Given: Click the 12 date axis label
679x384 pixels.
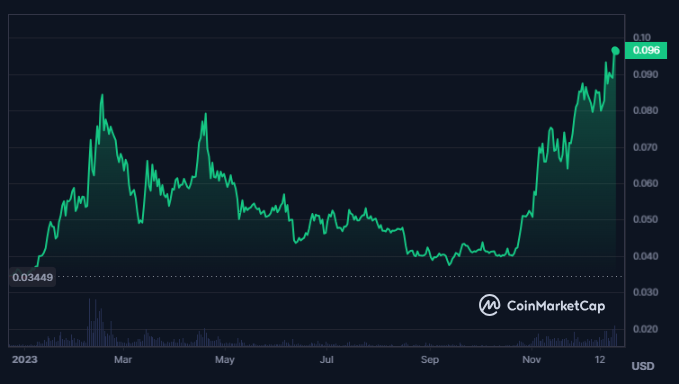Looking at the screenshot, I should point(600,359).
